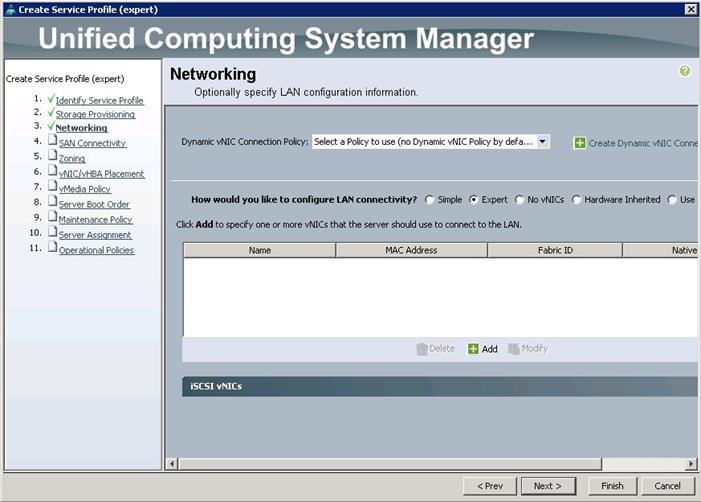Click the green checkmark beside Storage Provisioning
Screen dimensions: 701x502
pos(51,112)
